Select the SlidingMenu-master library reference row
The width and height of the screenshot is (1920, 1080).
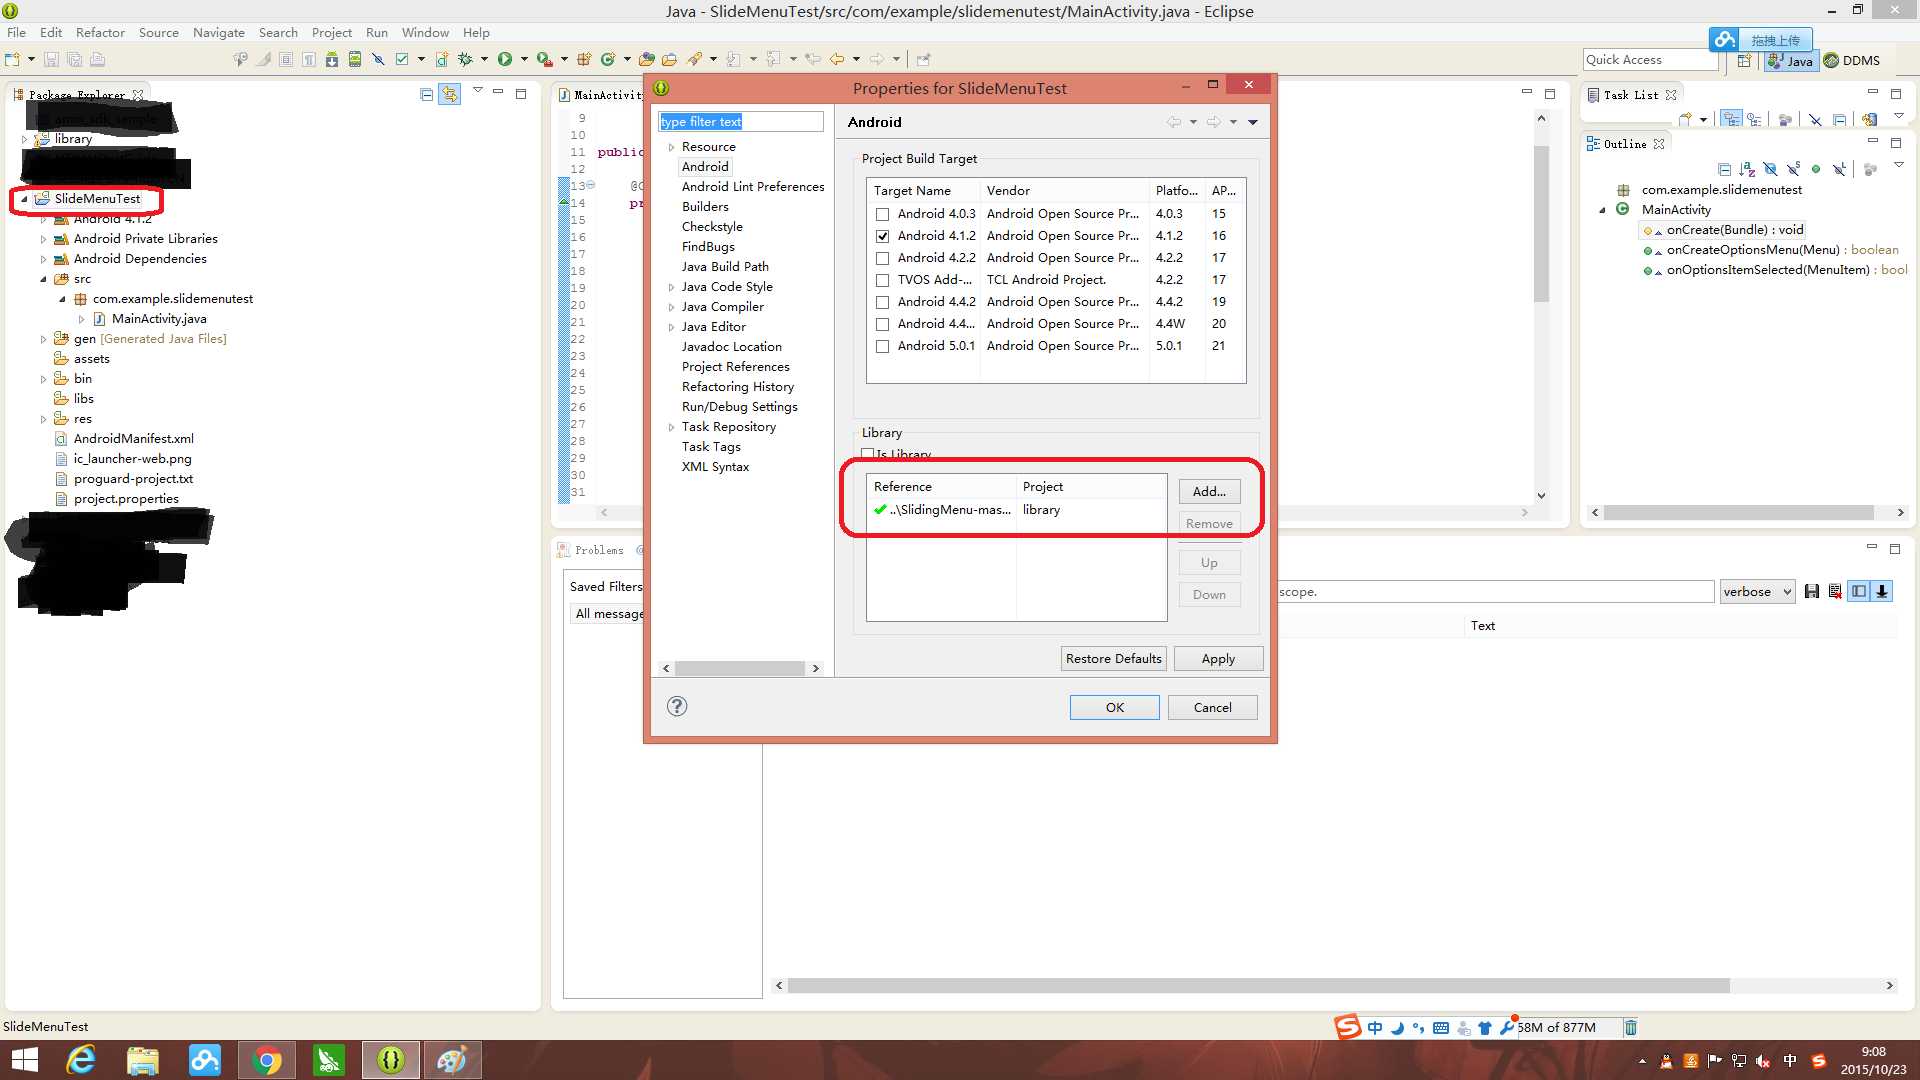click(x=1016, y=510)
